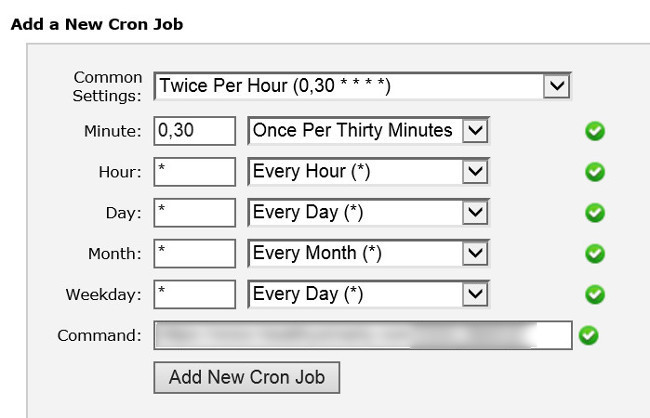Screen dimensions: 650x418
Task: Click the green checkmark beside Month row
Action: [x=595, y=254]
